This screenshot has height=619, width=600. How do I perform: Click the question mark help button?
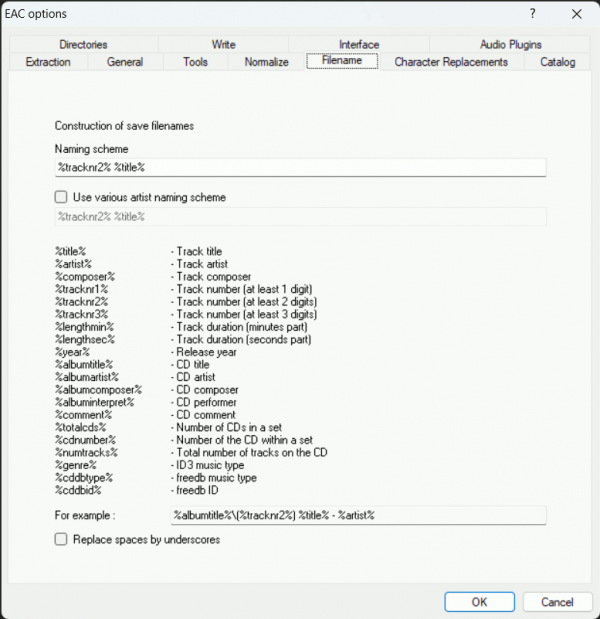(531, 14)
